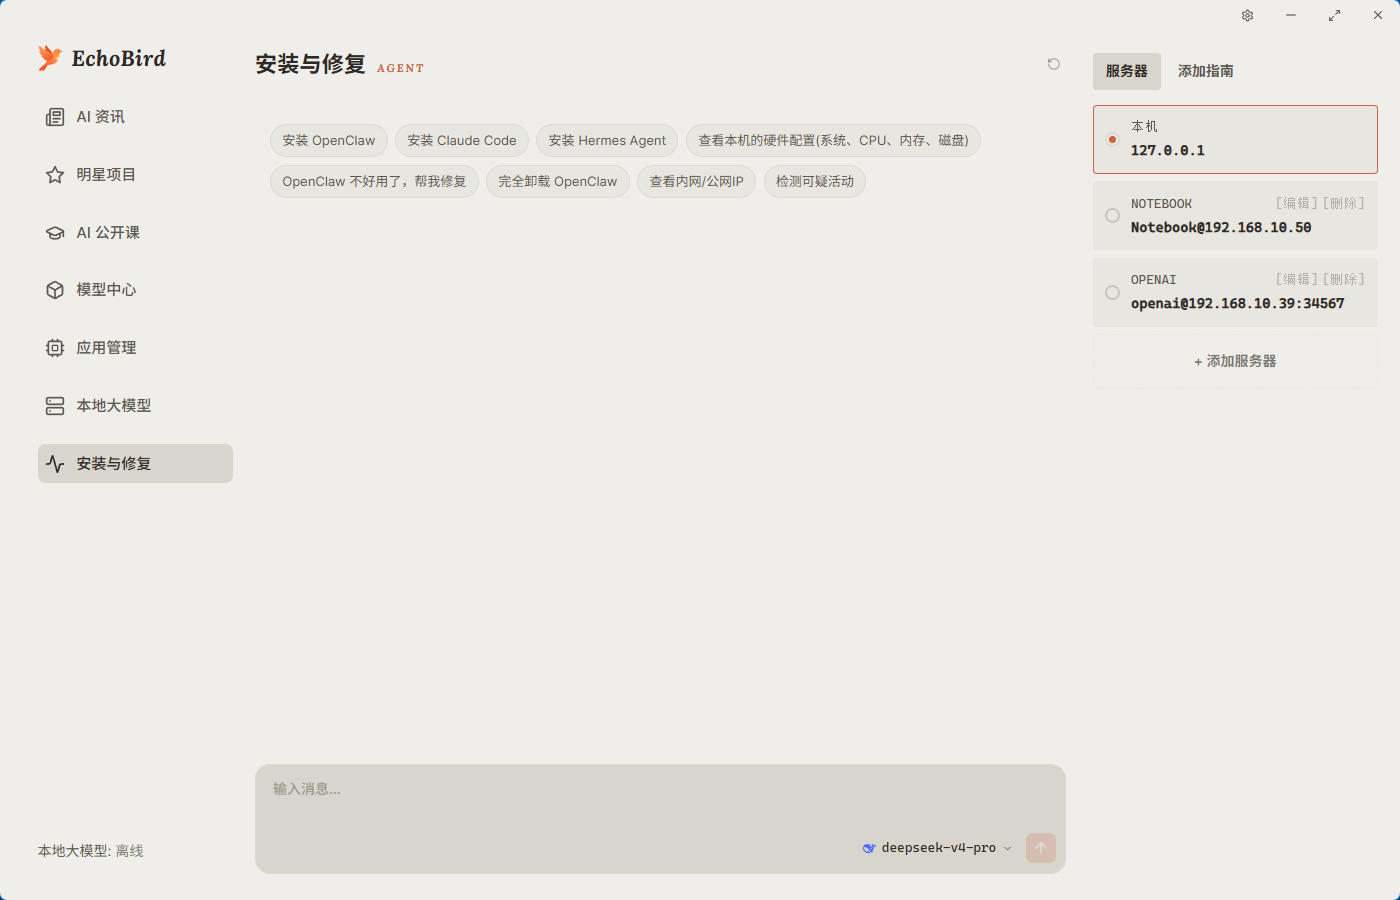
Task: Click the OpenClaw 不好用了，帮我修复 chip
Action: tap(374, 182)
